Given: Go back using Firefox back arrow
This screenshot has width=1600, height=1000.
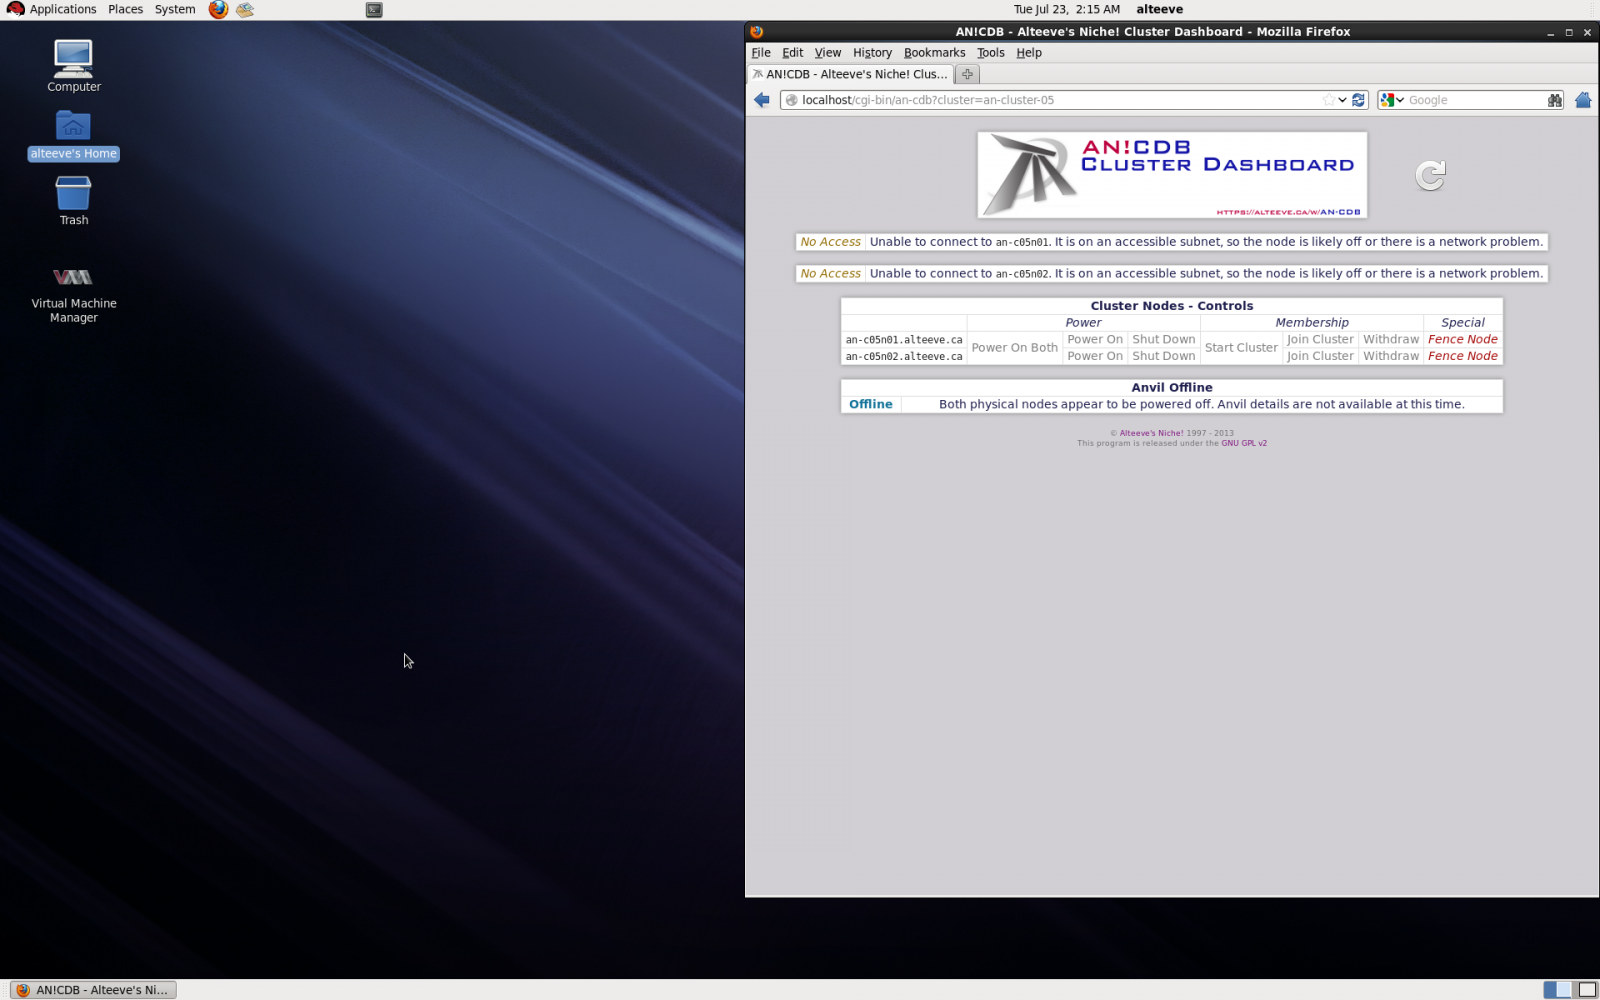Looking at the screenshot, I should [762, 100].
